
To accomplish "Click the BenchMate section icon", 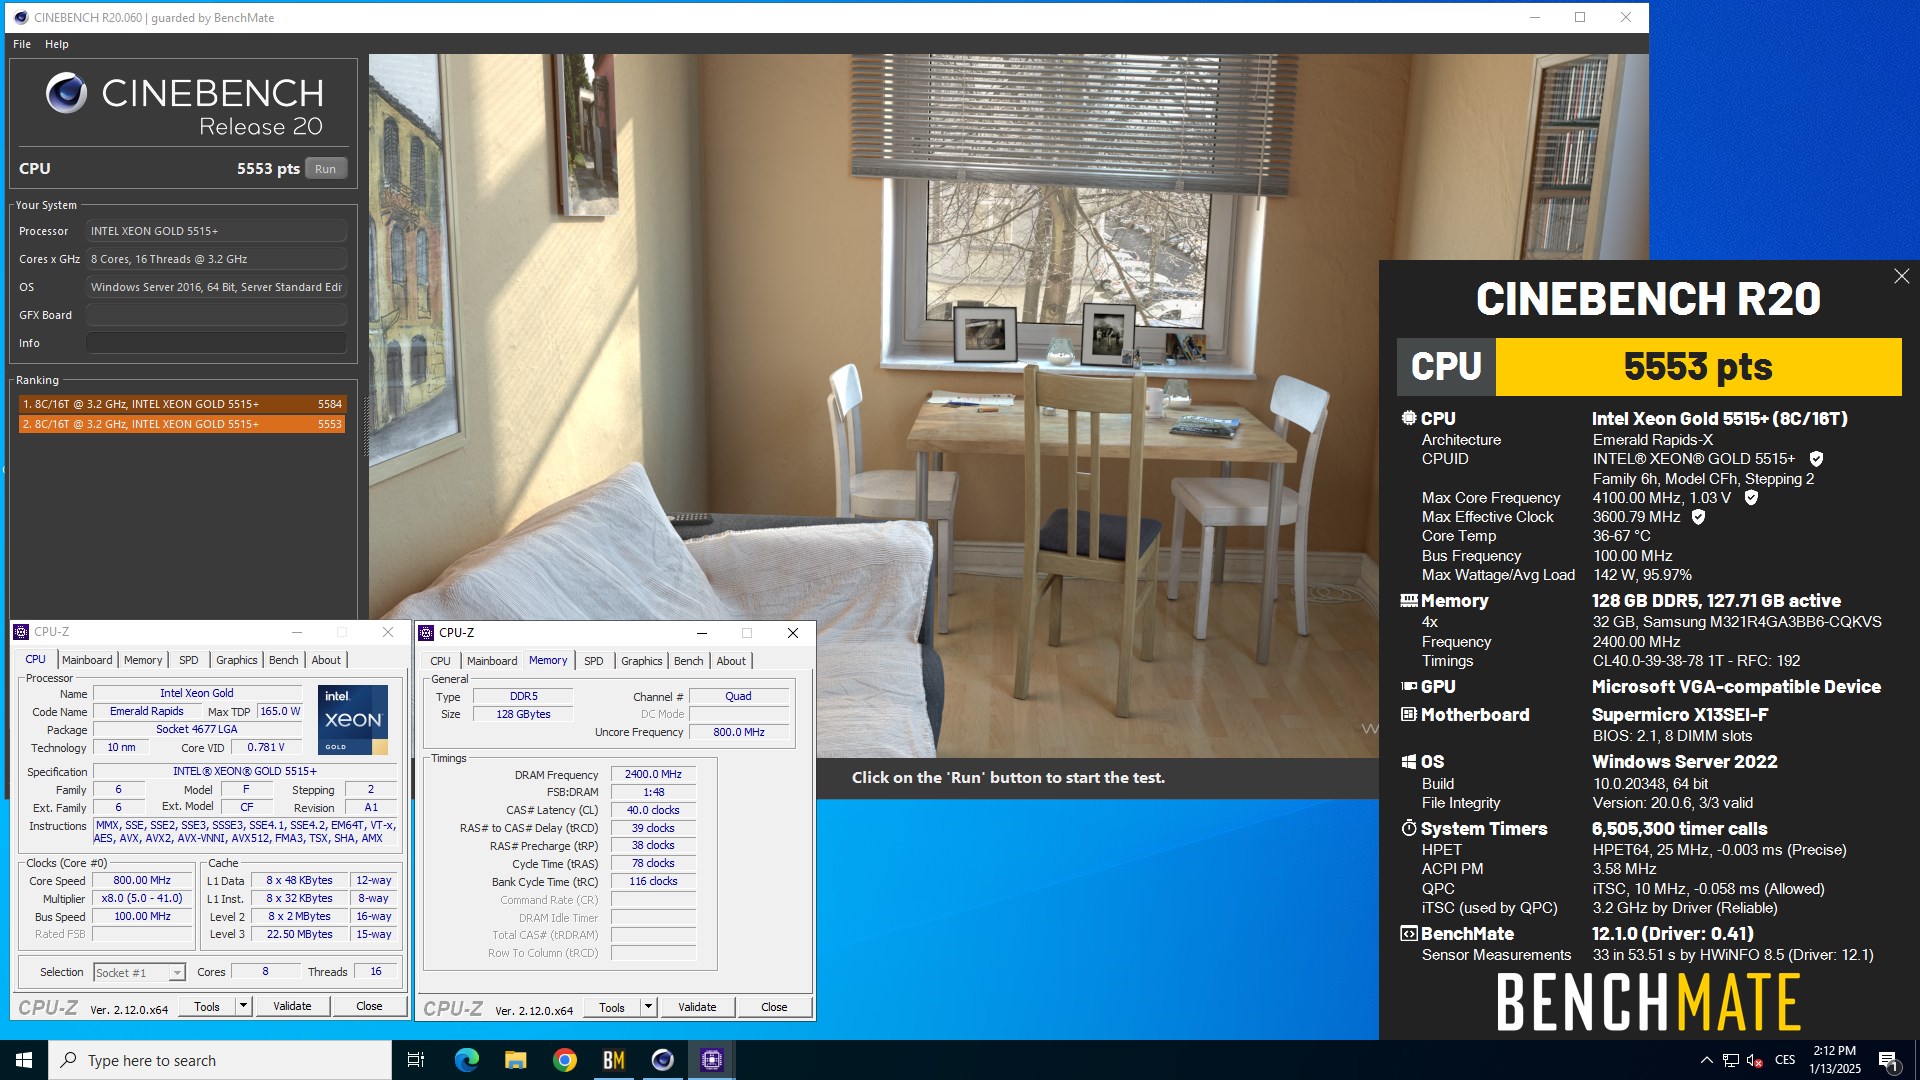I will click(1408, 933).
